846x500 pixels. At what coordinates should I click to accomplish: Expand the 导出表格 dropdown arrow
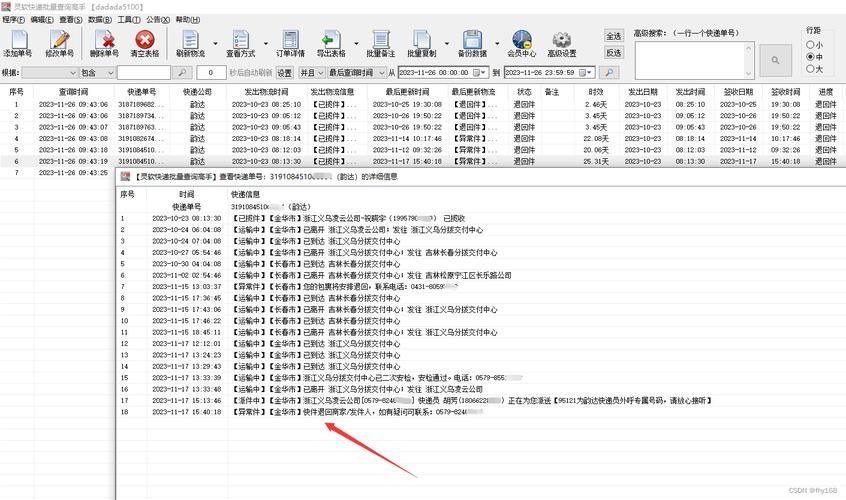(356, 44)
